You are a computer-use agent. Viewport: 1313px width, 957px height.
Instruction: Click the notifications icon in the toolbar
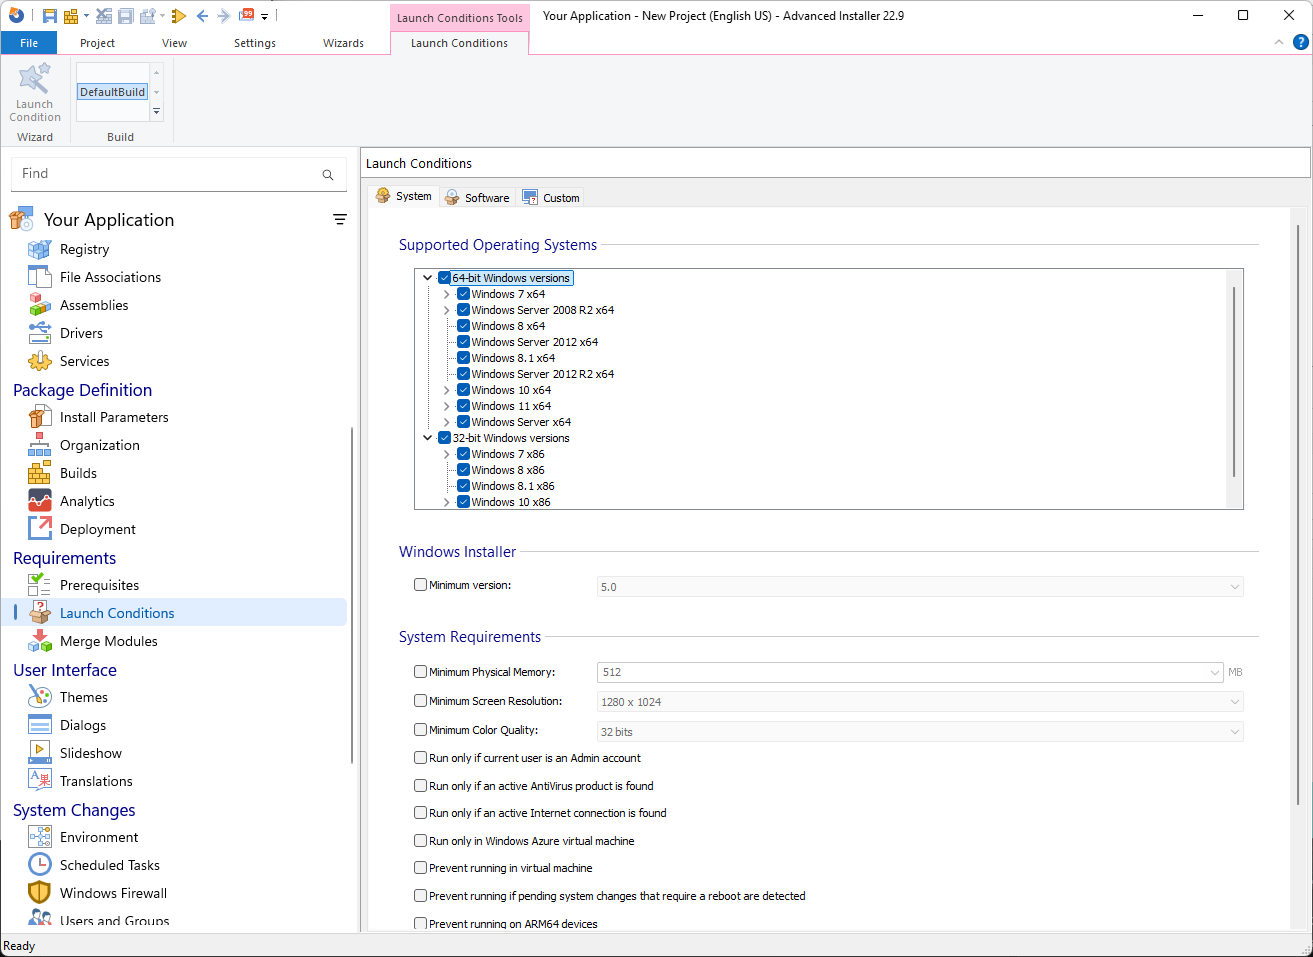tap(247, 16)
